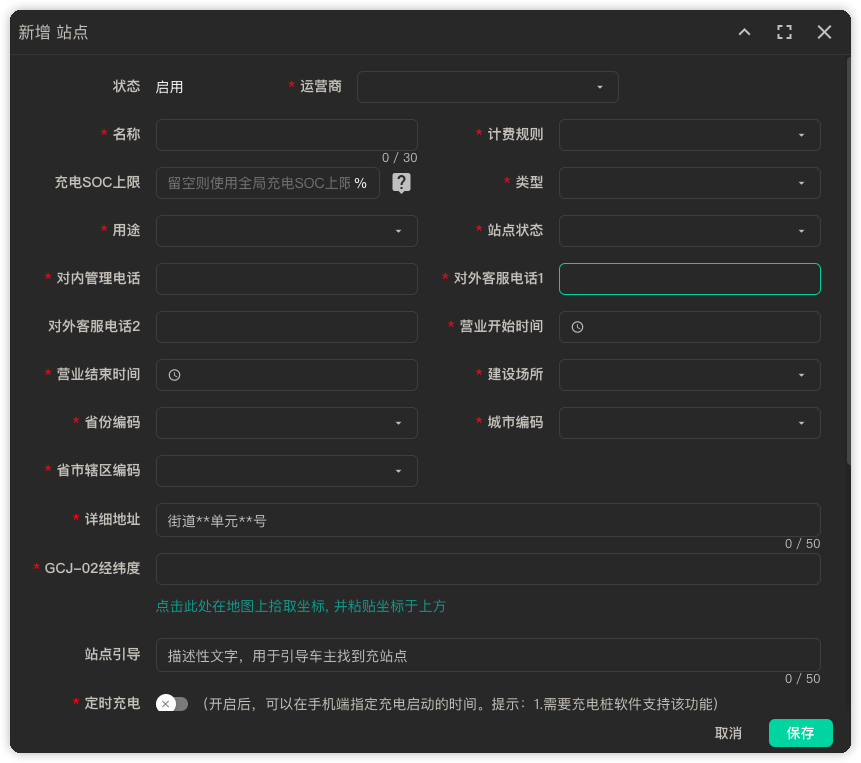Image resolution: width=861 pixels, height=763 pixels.
Task: Open the map coordinate picker link
Action: [301, 606]
